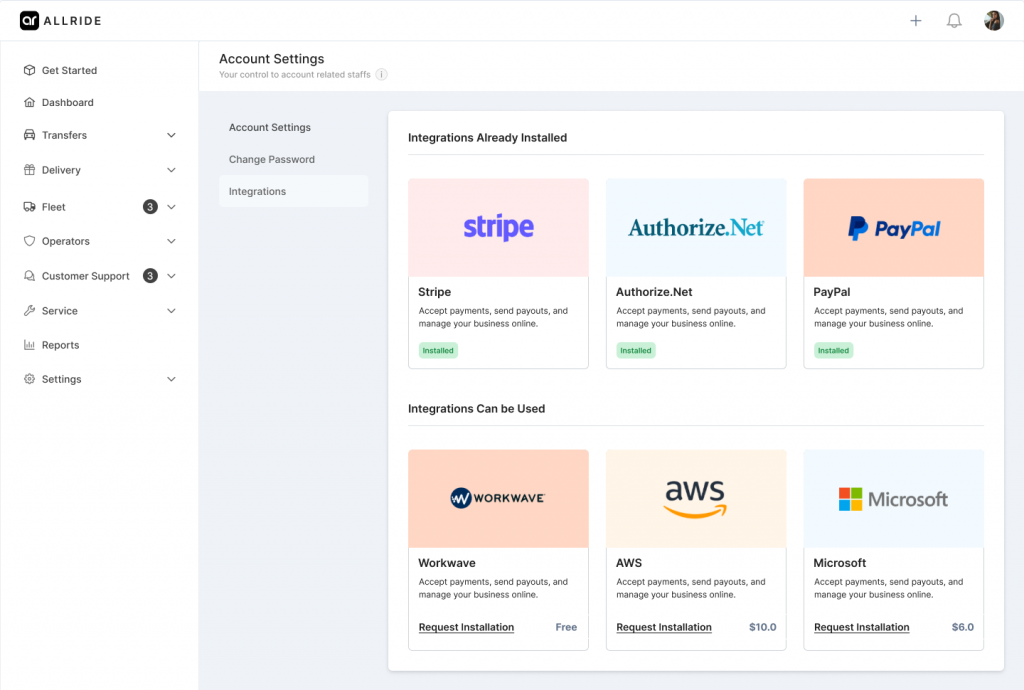Click the Transfers car icon

(29, 135)
